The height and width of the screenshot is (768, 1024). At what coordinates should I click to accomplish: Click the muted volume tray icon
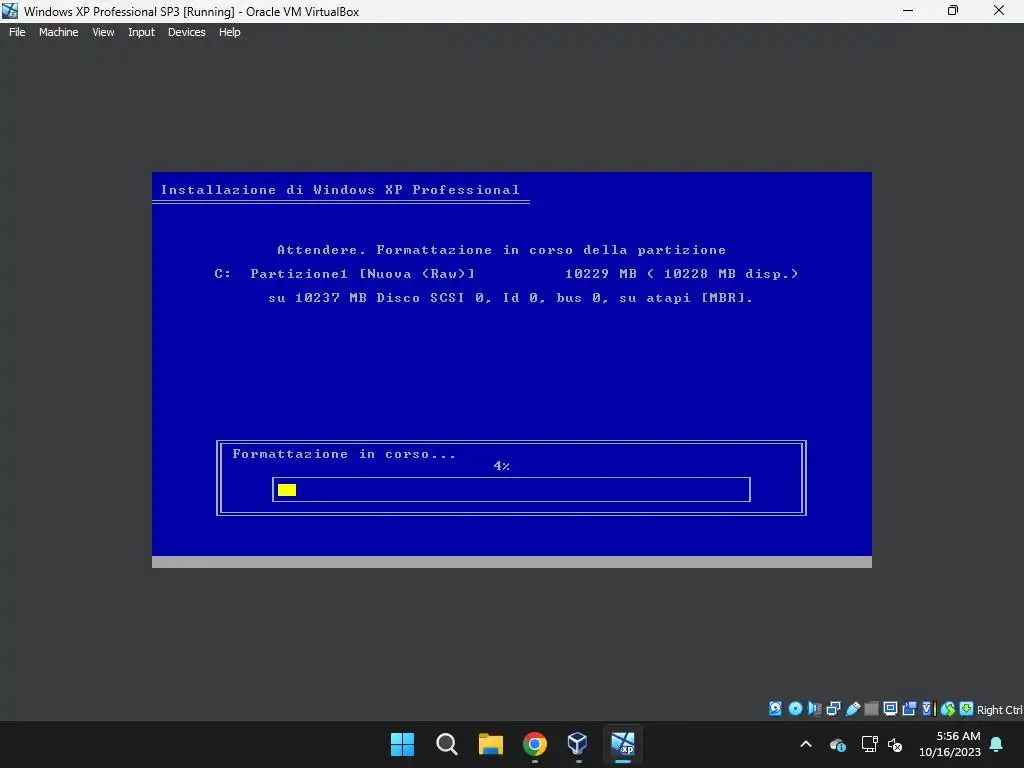895,744
